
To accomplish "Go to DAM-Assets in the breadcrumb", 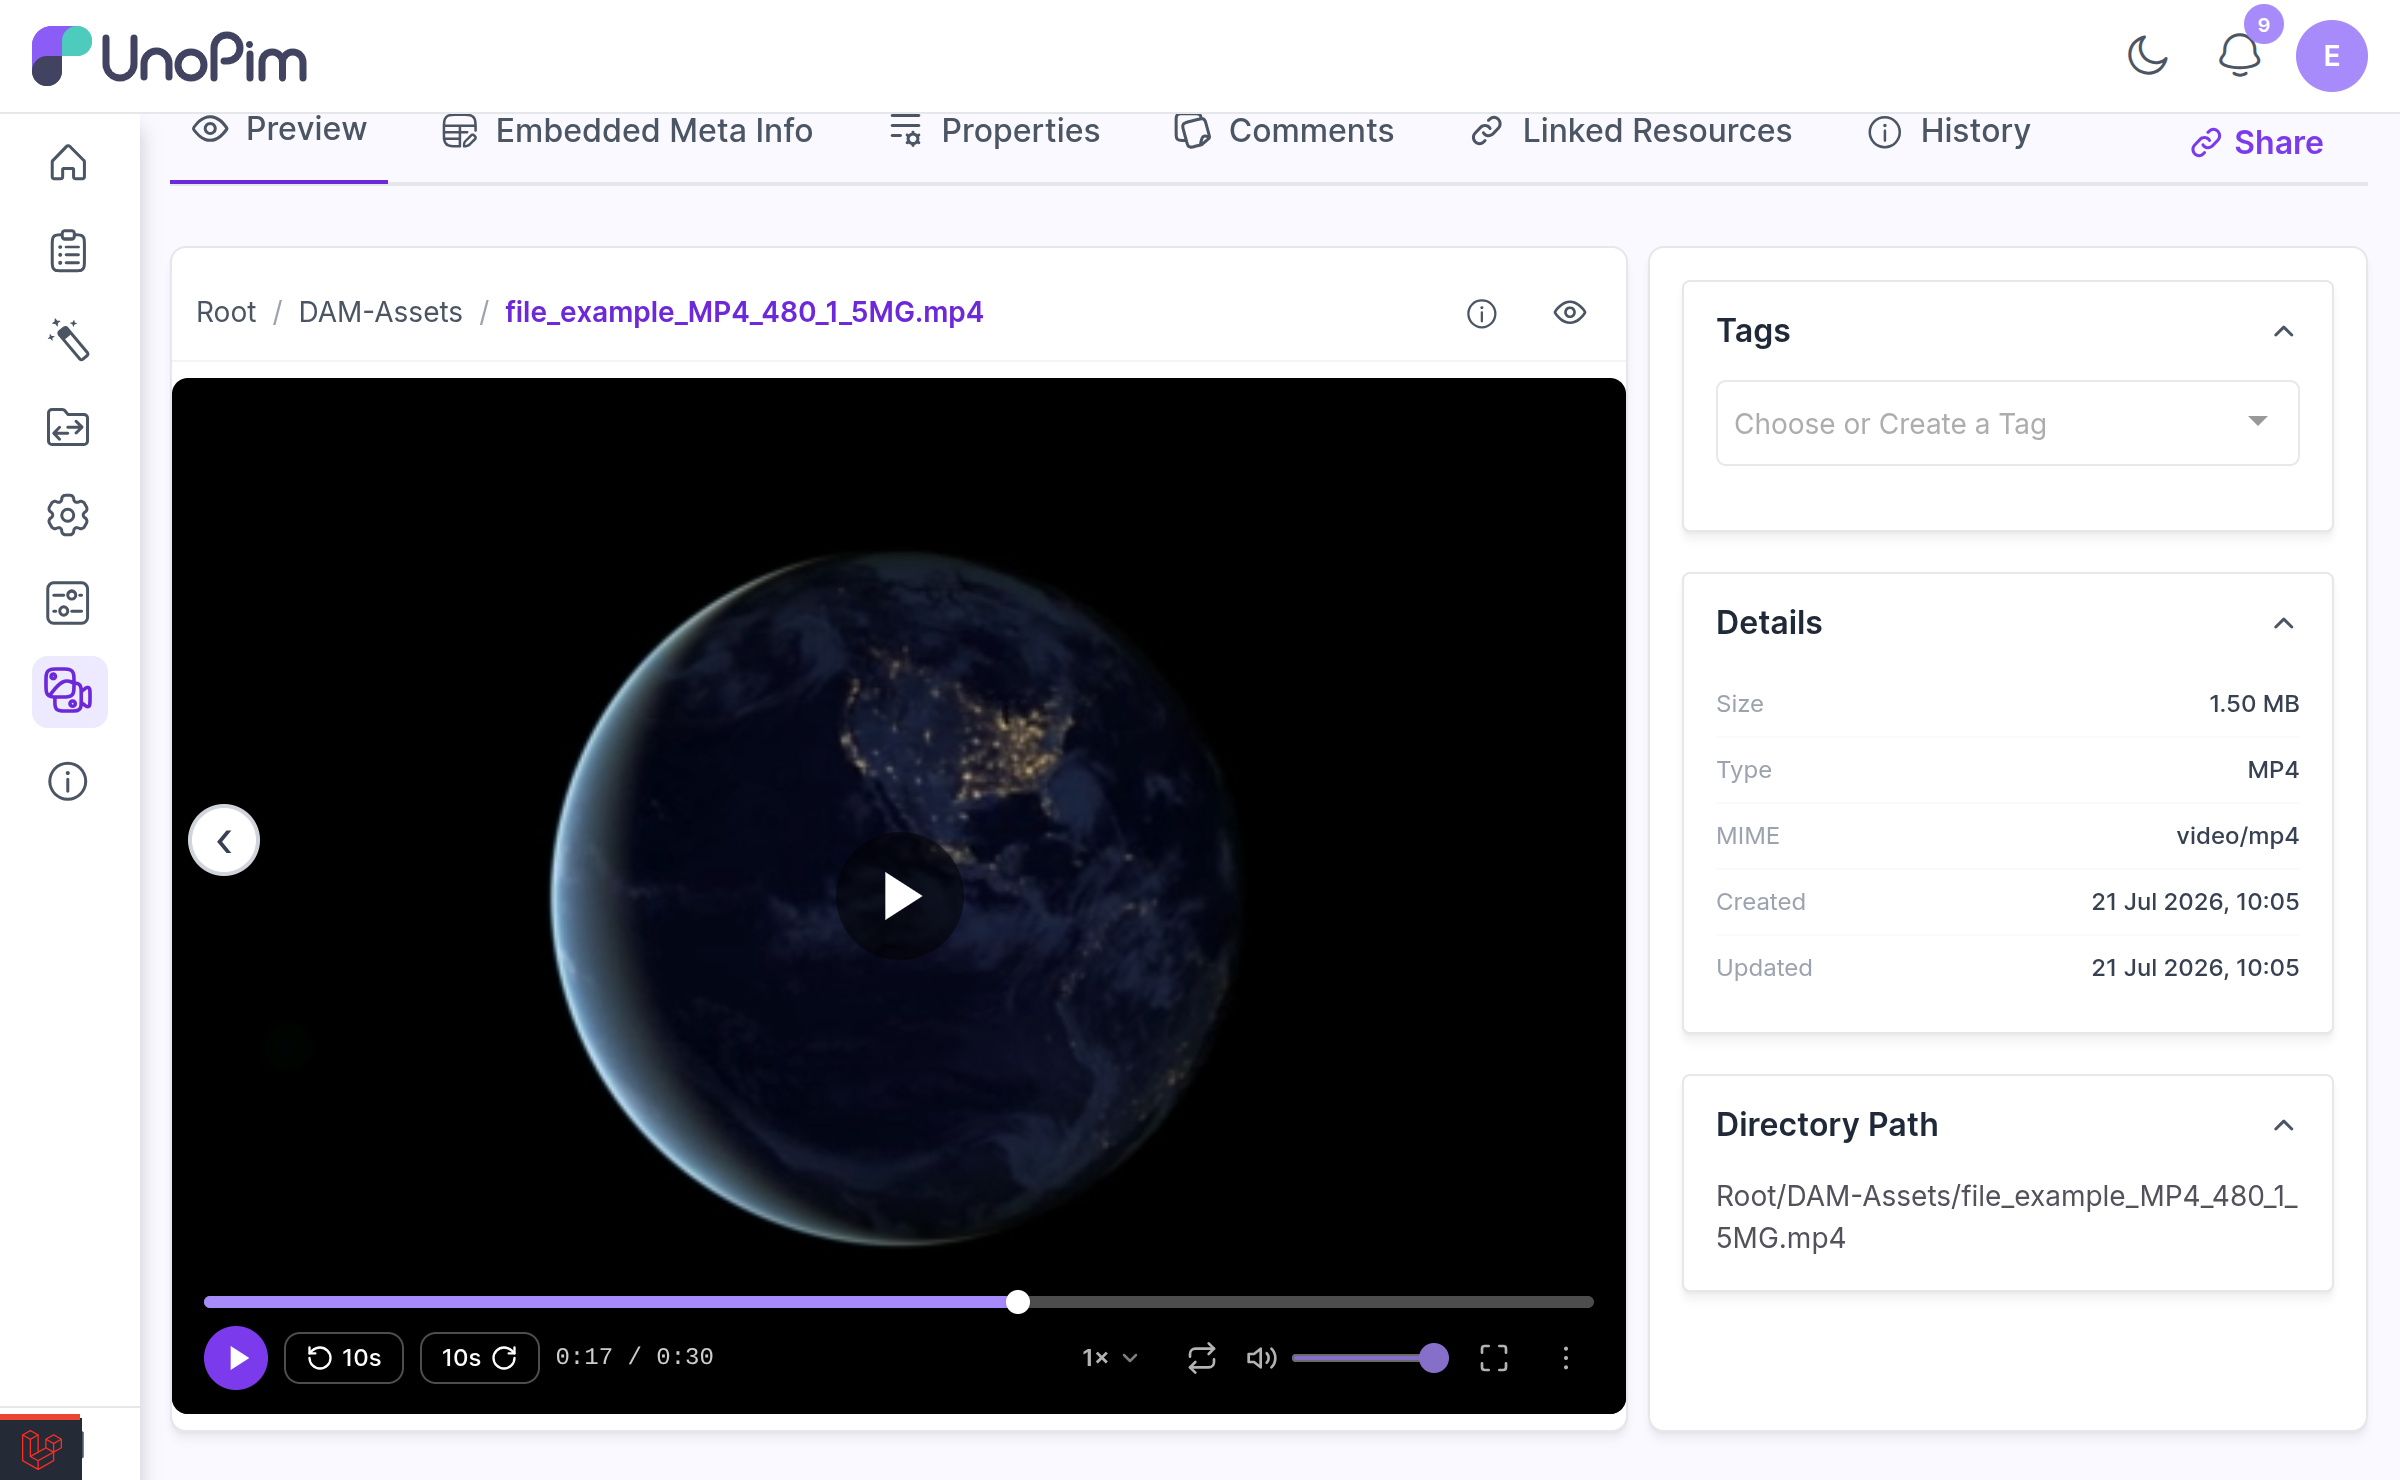I will pos(380,312).
